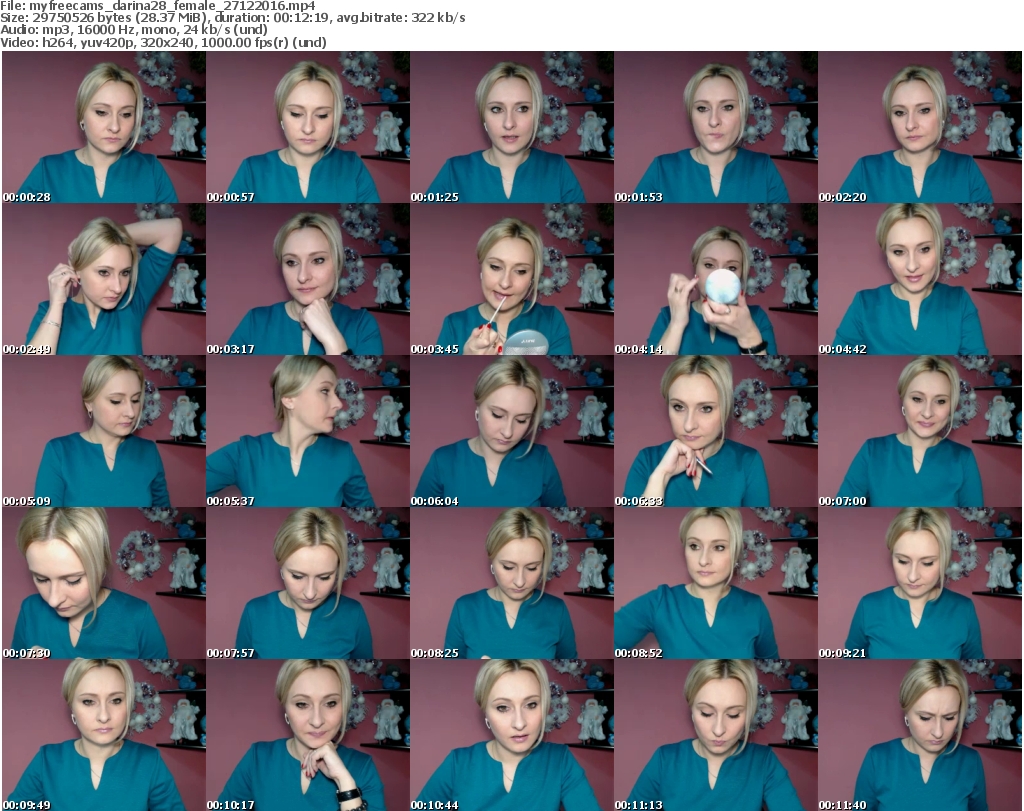Click the 00:10:44 thumbnail

tap(511, 735)
